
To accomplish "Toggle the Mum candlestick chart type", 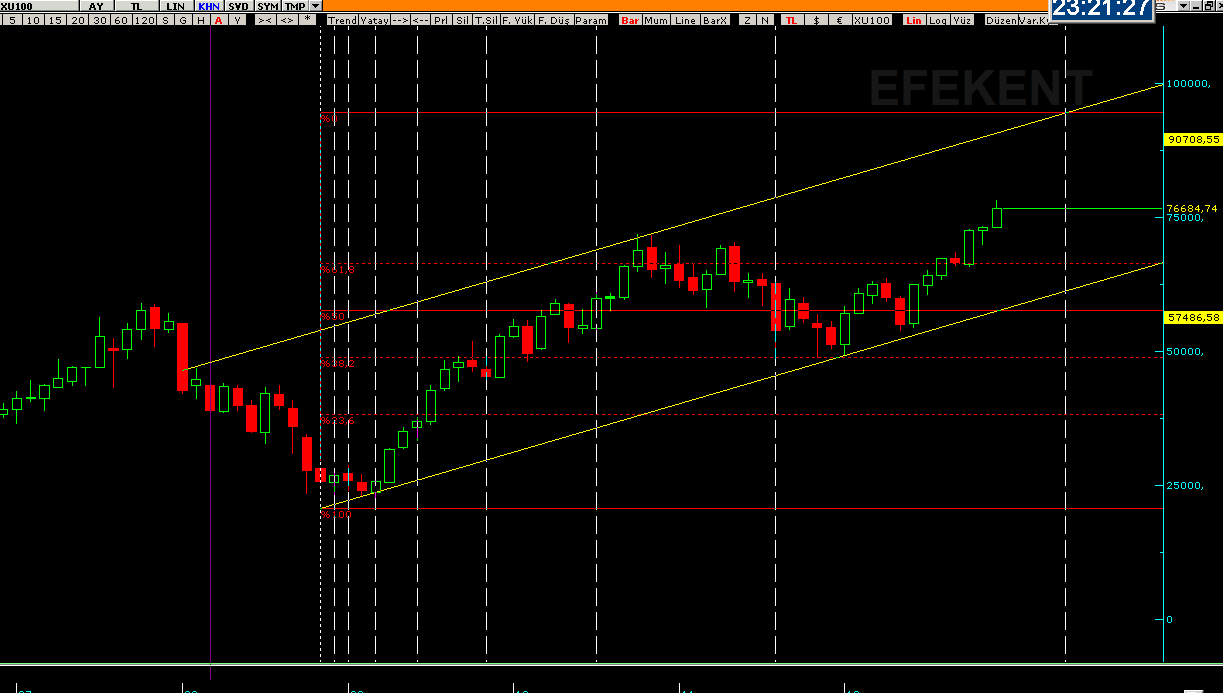I will (657, 20).
